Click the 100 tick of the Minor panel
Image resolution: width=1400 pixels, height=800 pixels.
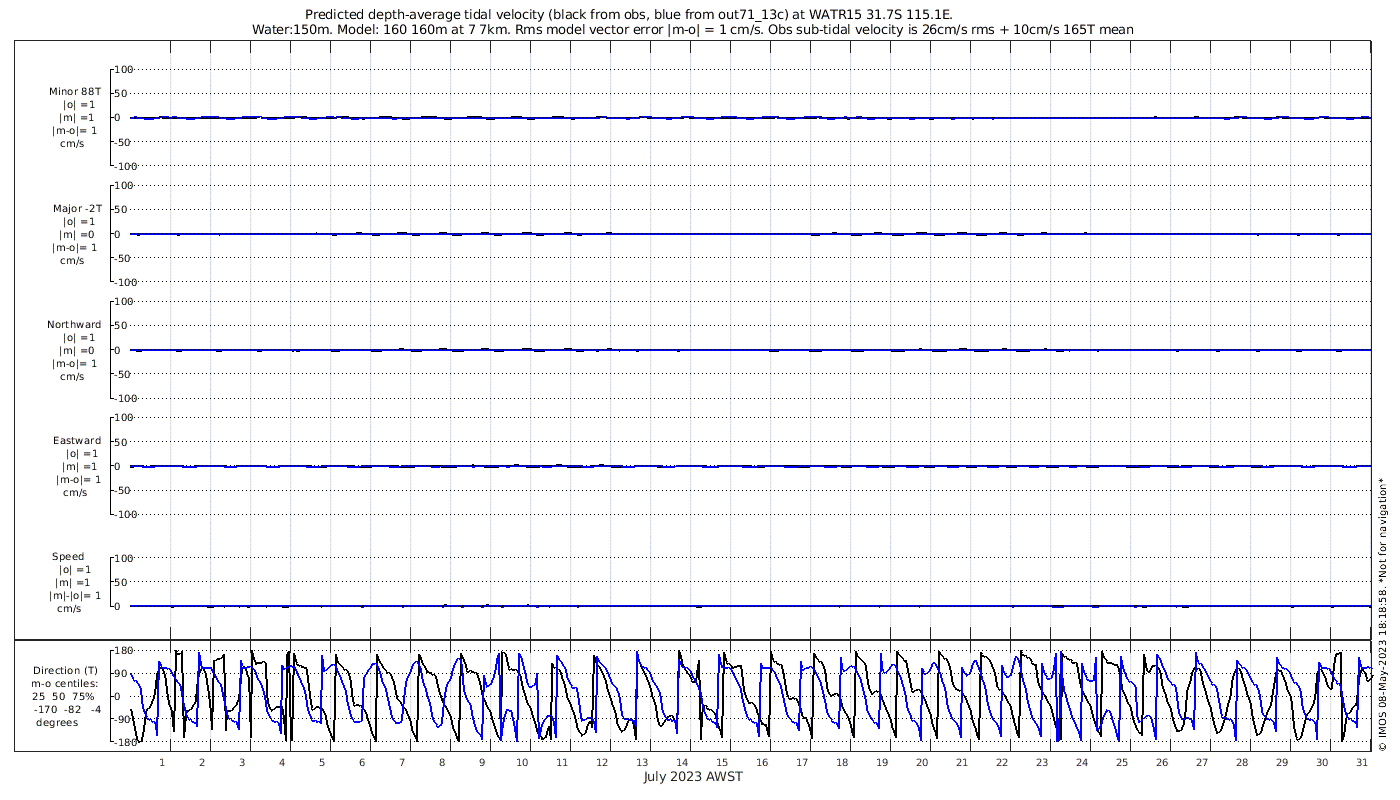124,70
